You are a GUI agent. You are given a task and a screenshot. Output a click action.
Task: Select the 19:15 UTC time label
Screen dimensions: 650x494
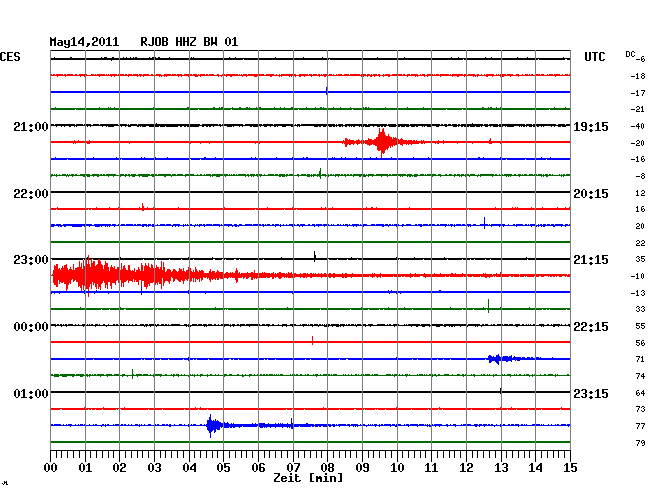591,127
